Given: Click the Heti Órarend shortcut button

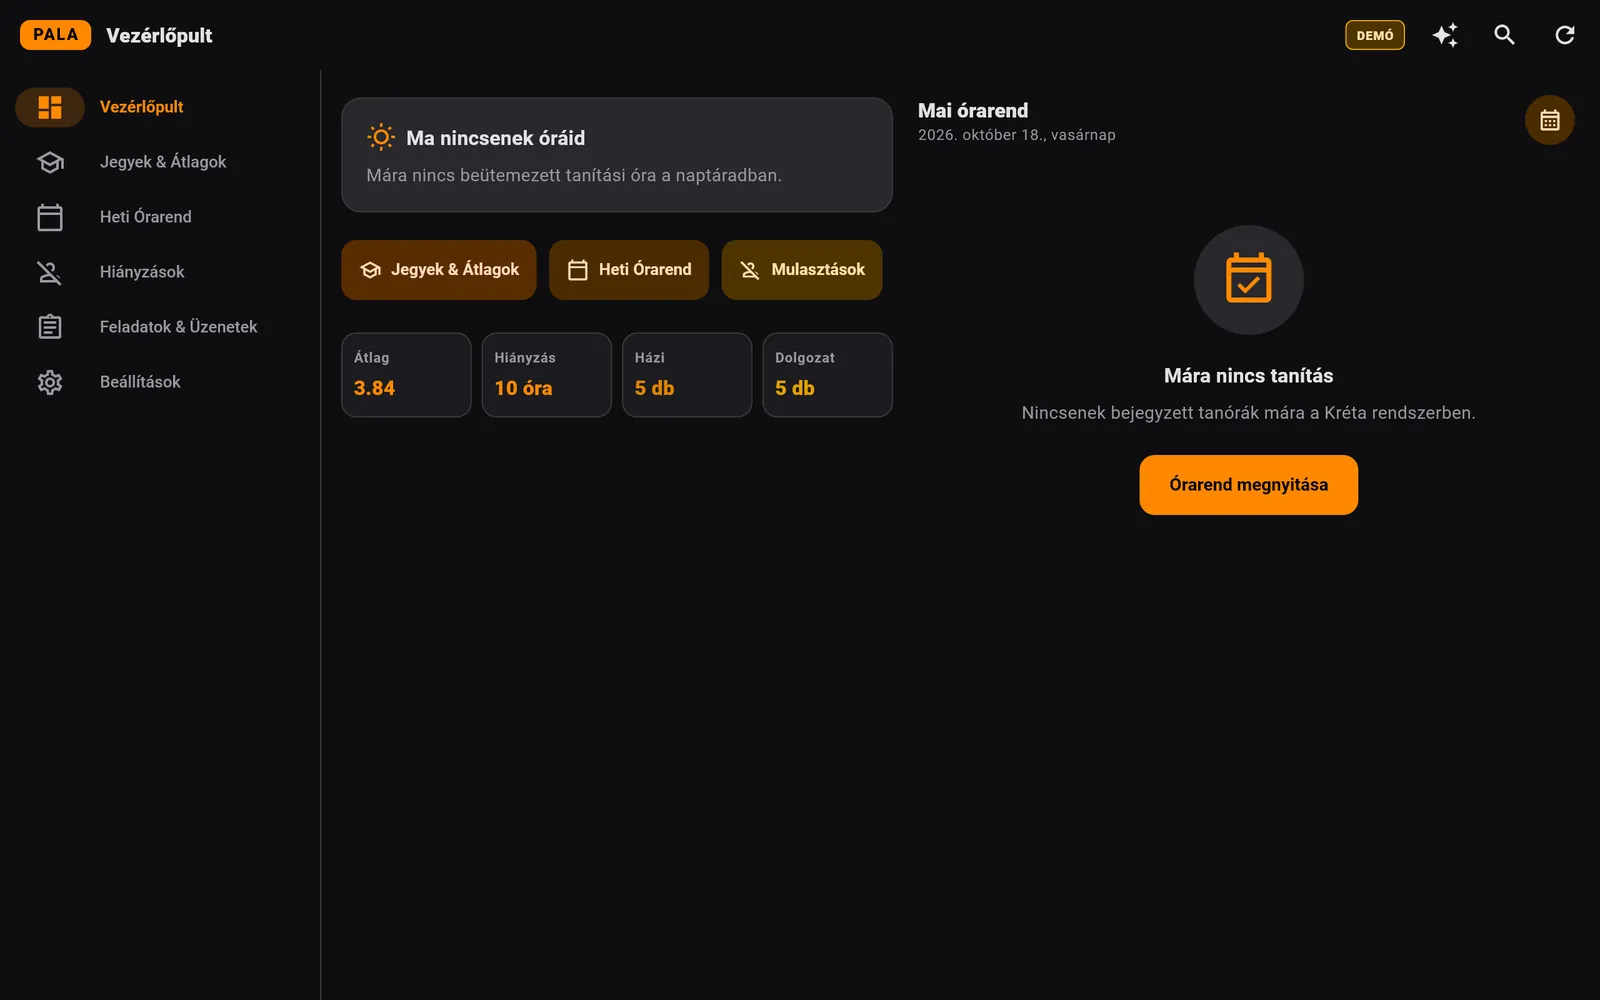Looking at the screenshot, I should coord(629,270).
